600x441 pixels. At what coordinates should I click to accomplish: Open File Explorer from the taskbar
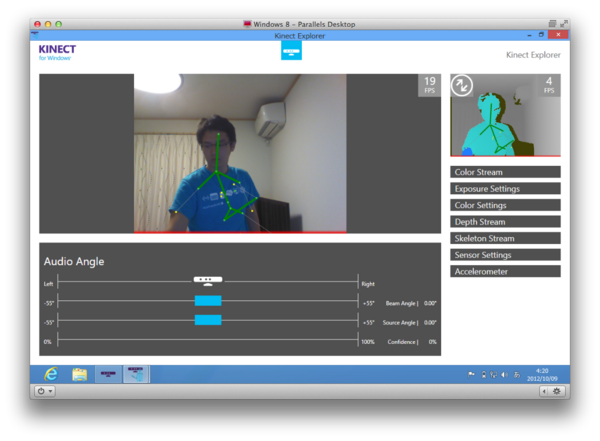(80, 374)
